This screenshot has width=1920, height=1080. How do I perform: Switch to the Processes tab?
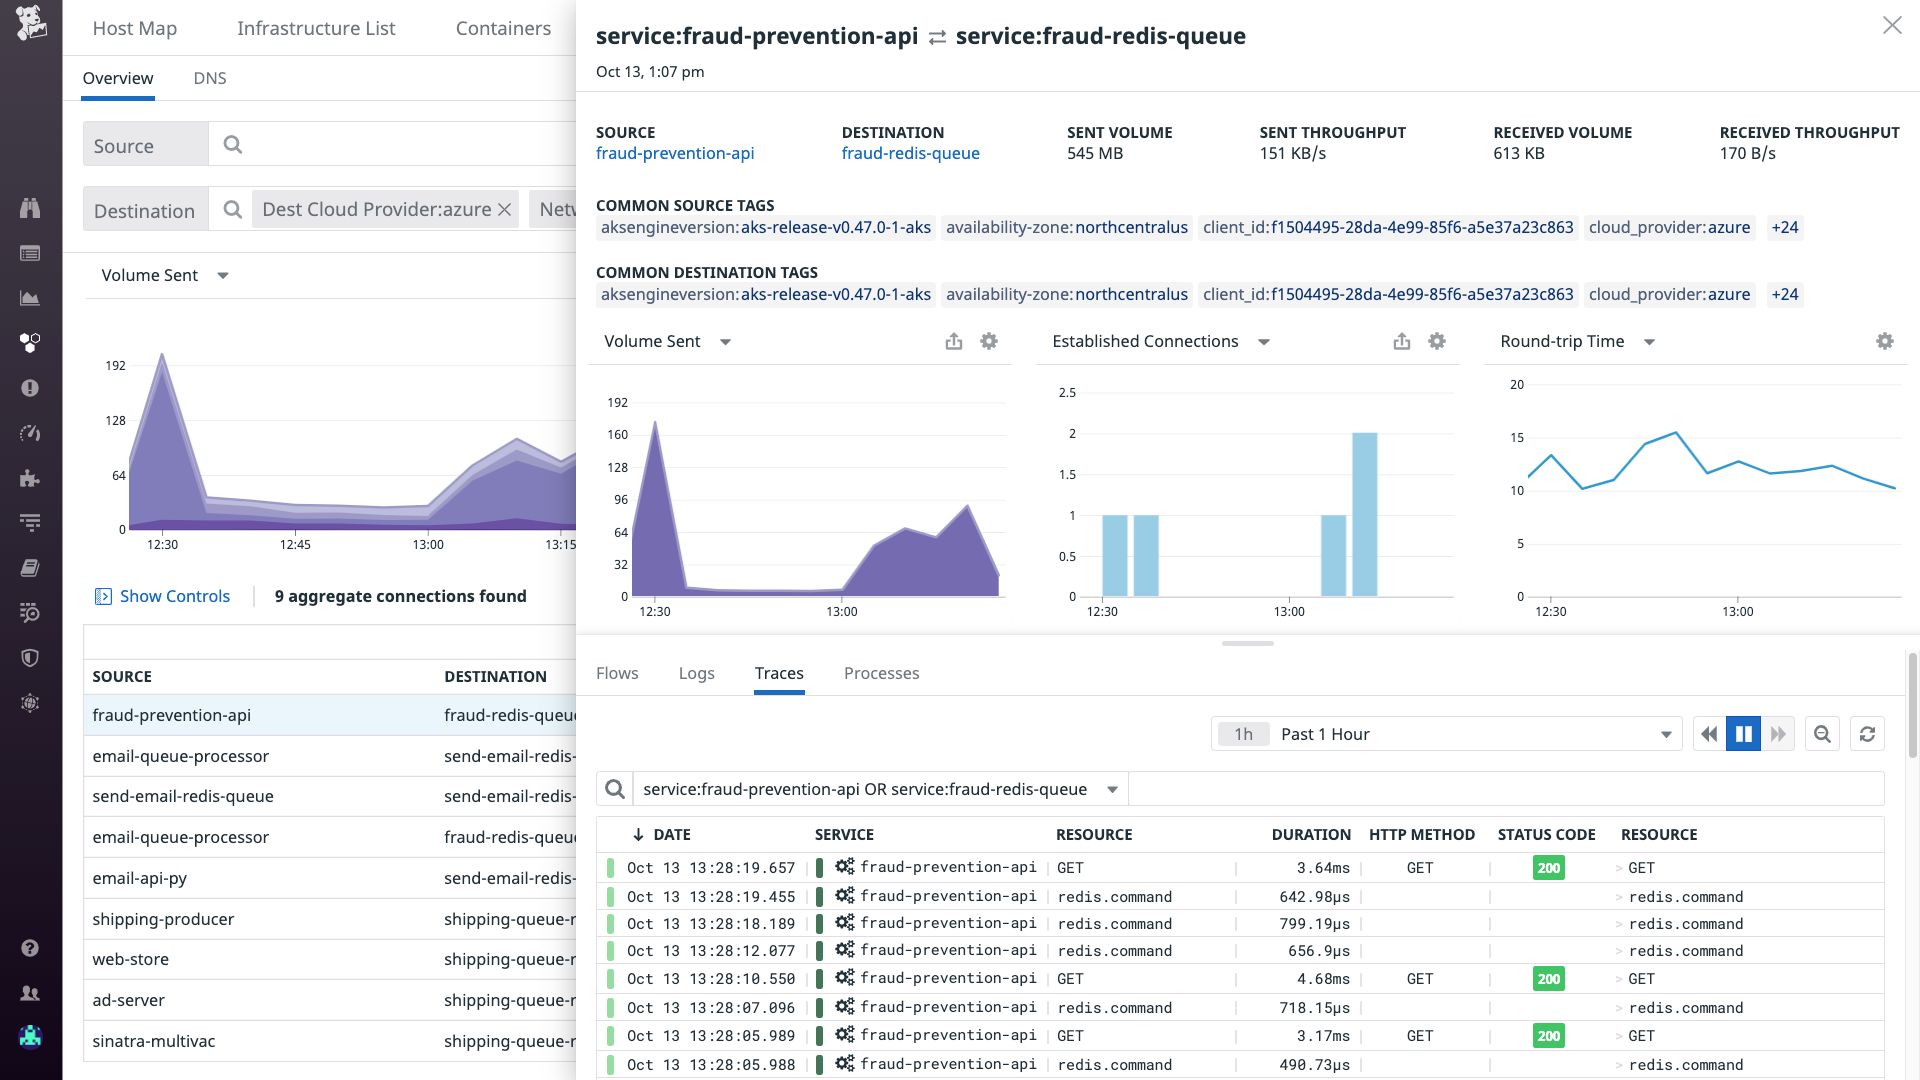(x=881, y=673)
